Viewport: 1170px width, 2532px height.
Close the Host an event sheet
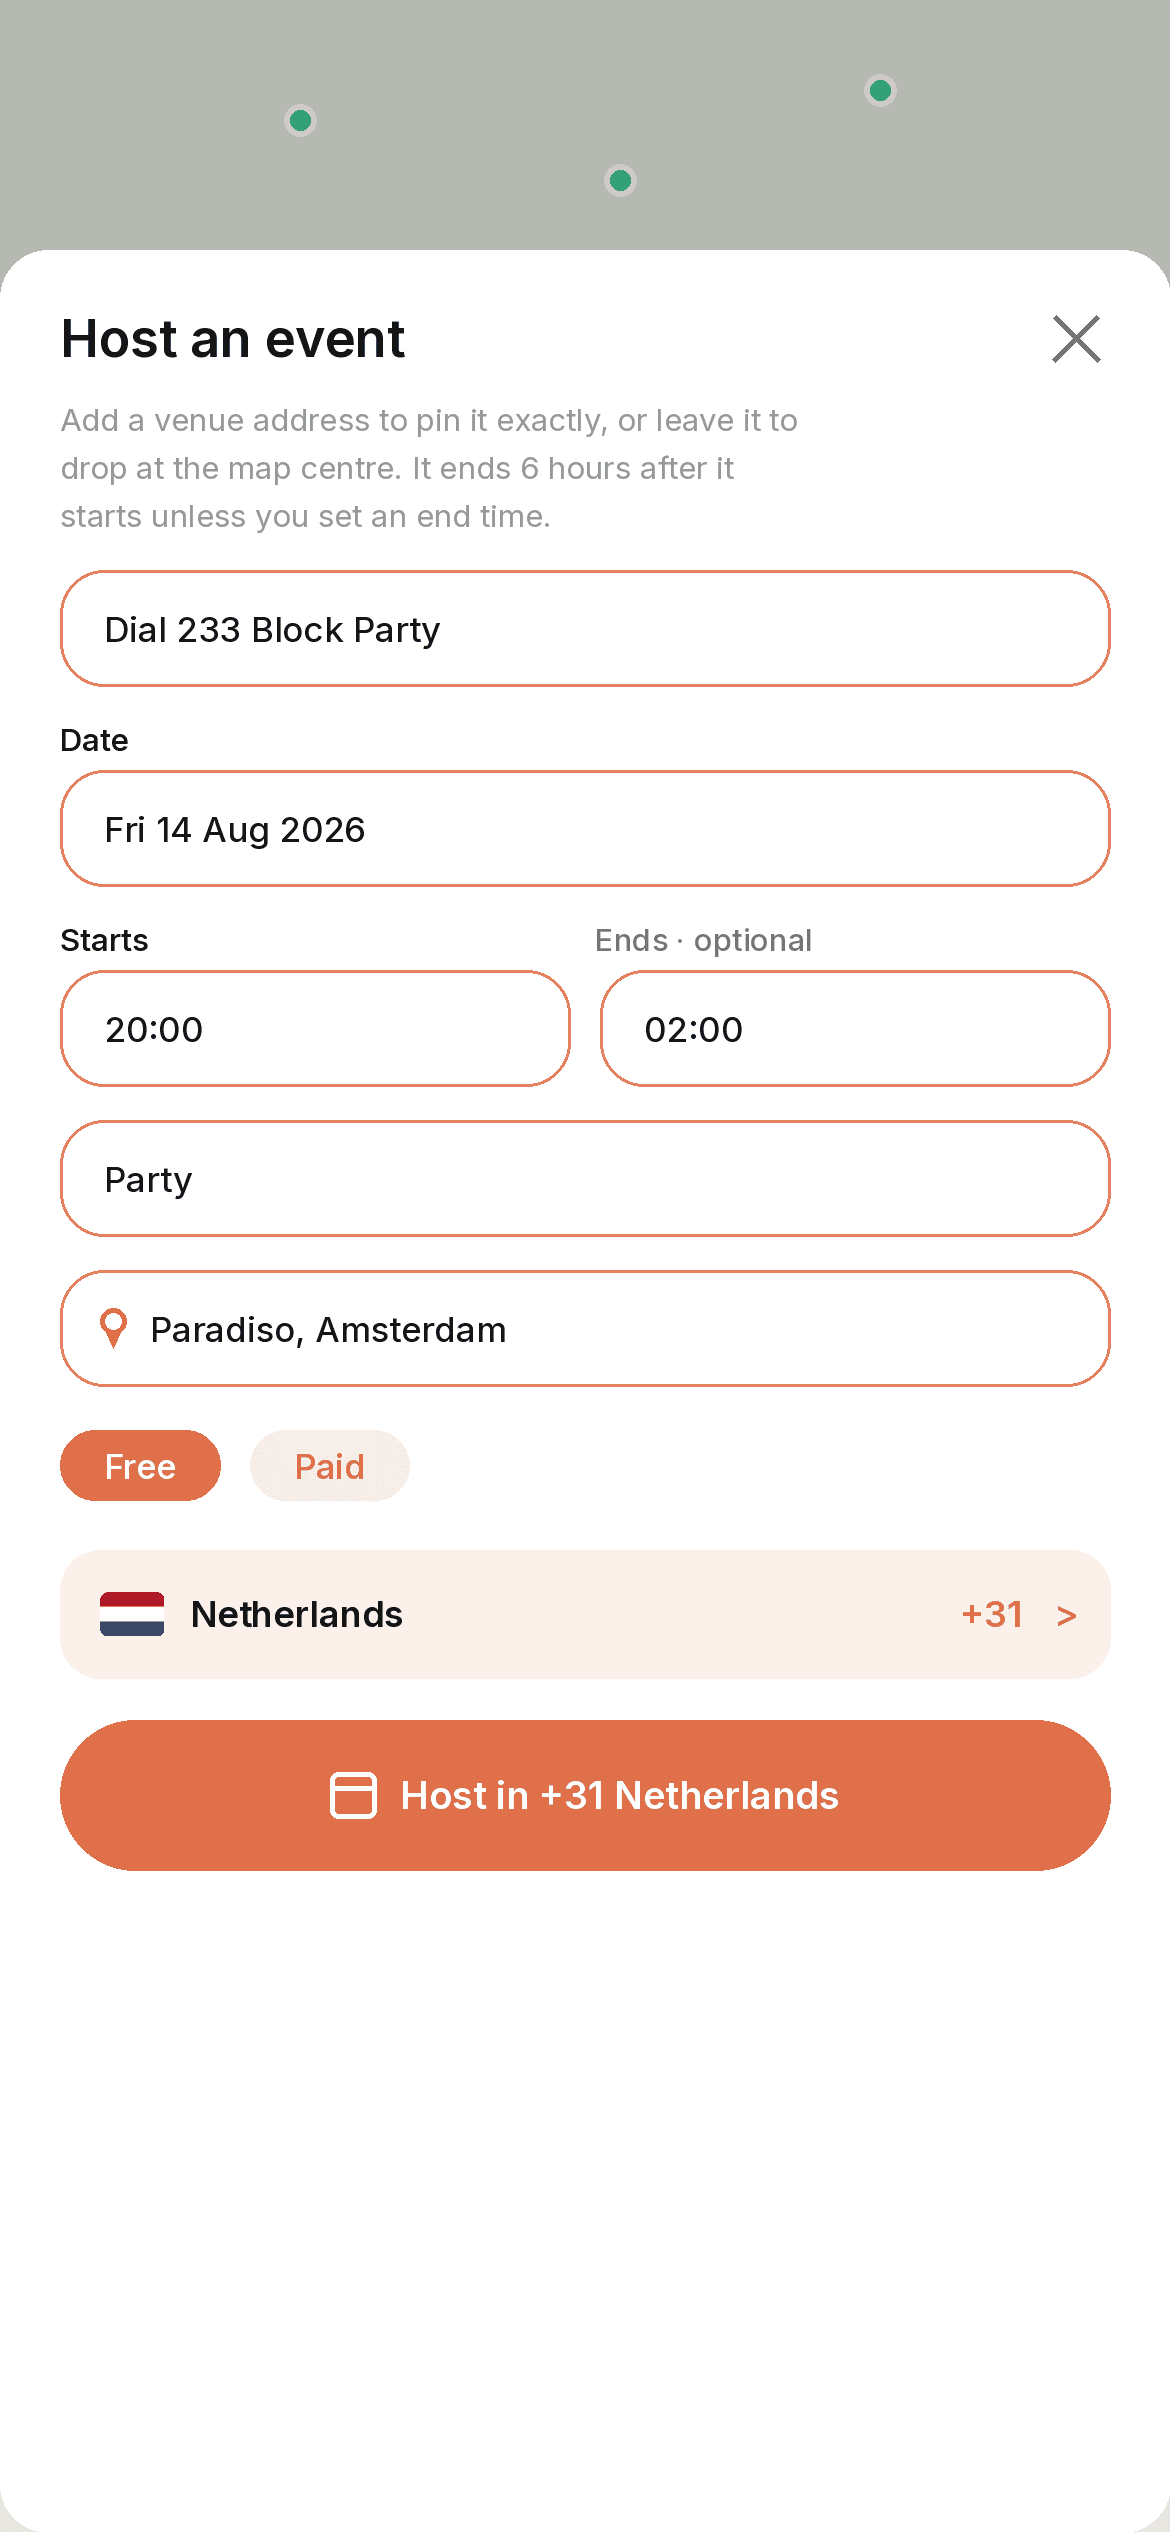tap(1076, 339)
